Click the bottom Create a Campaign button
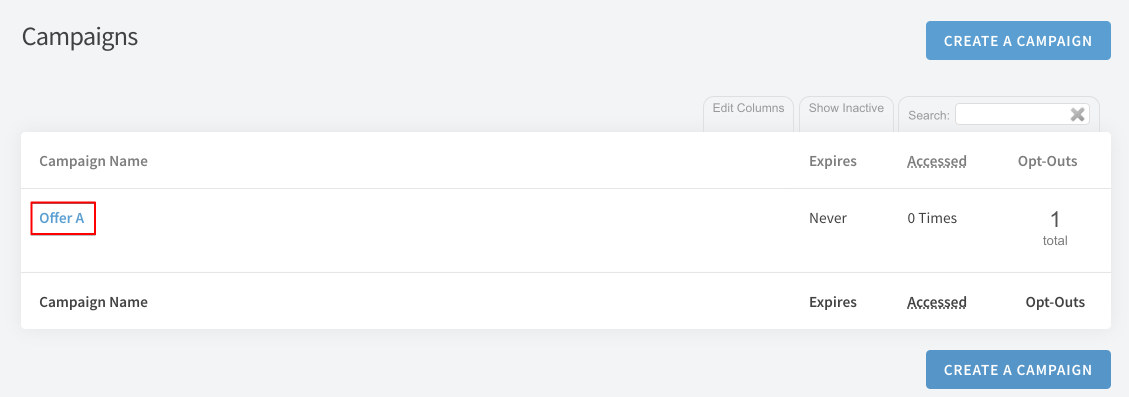 [1018, 370]
